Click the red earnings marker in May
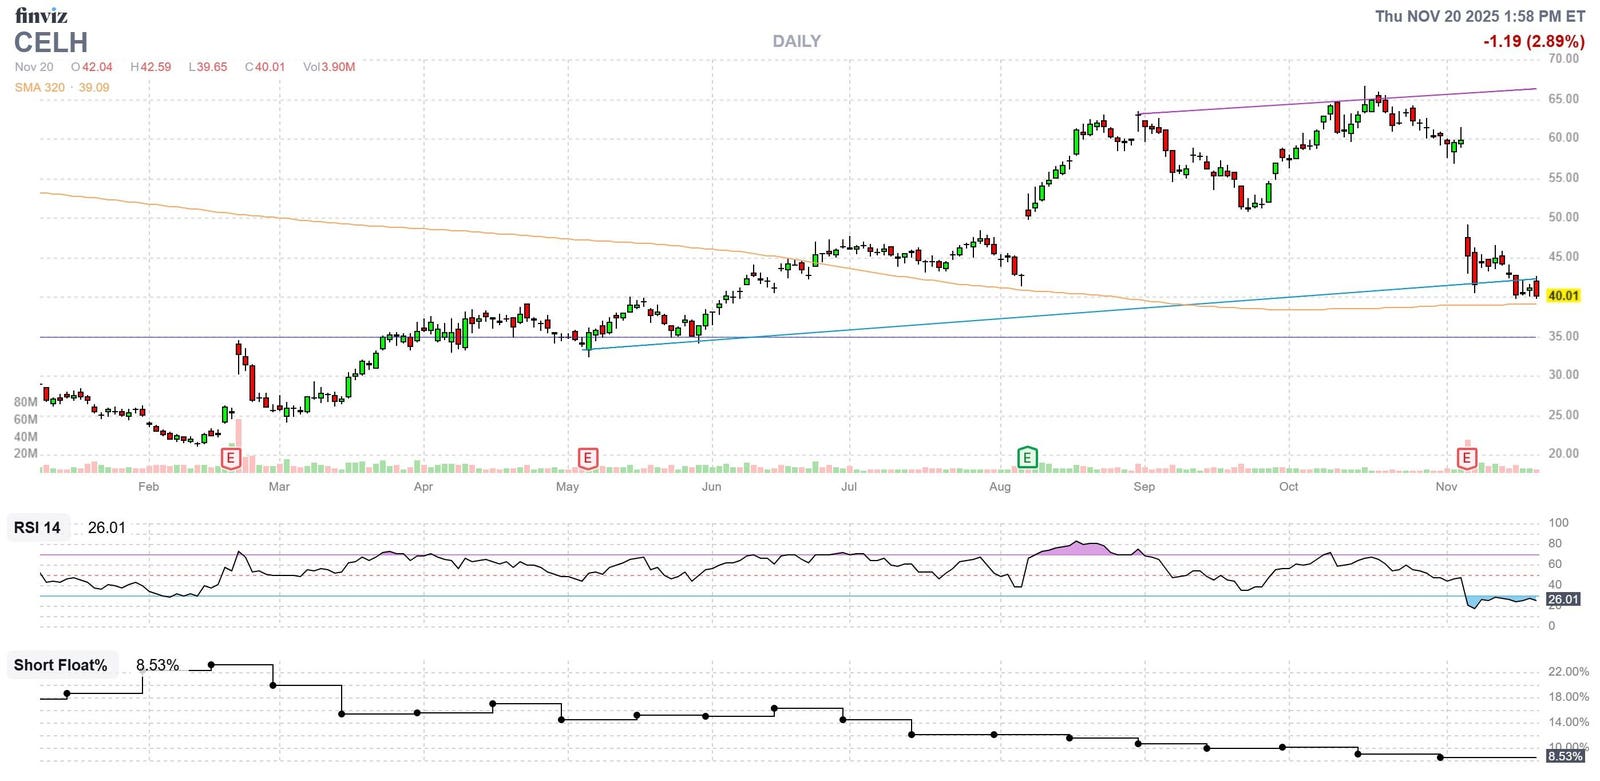 [588, 458]
